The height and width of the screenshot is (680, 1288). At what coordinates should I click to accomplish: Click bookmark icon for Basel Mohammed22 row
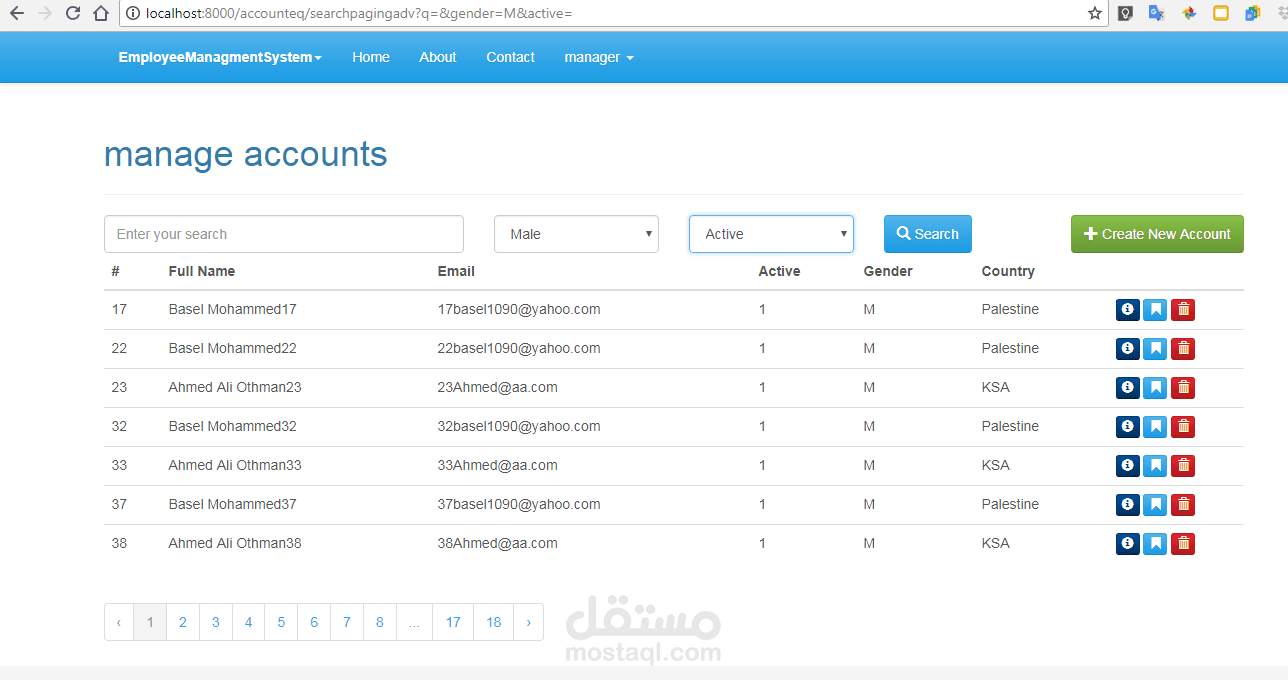pos(1155,349)
